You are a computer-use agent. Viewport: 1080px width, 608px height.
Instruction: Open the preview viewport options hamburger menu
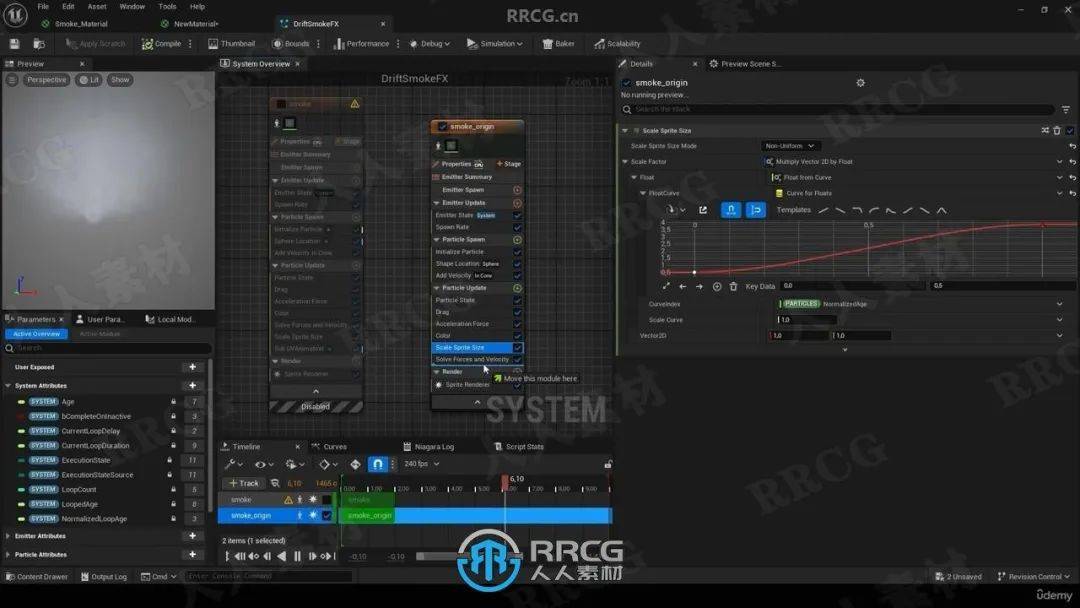point(12,80)
